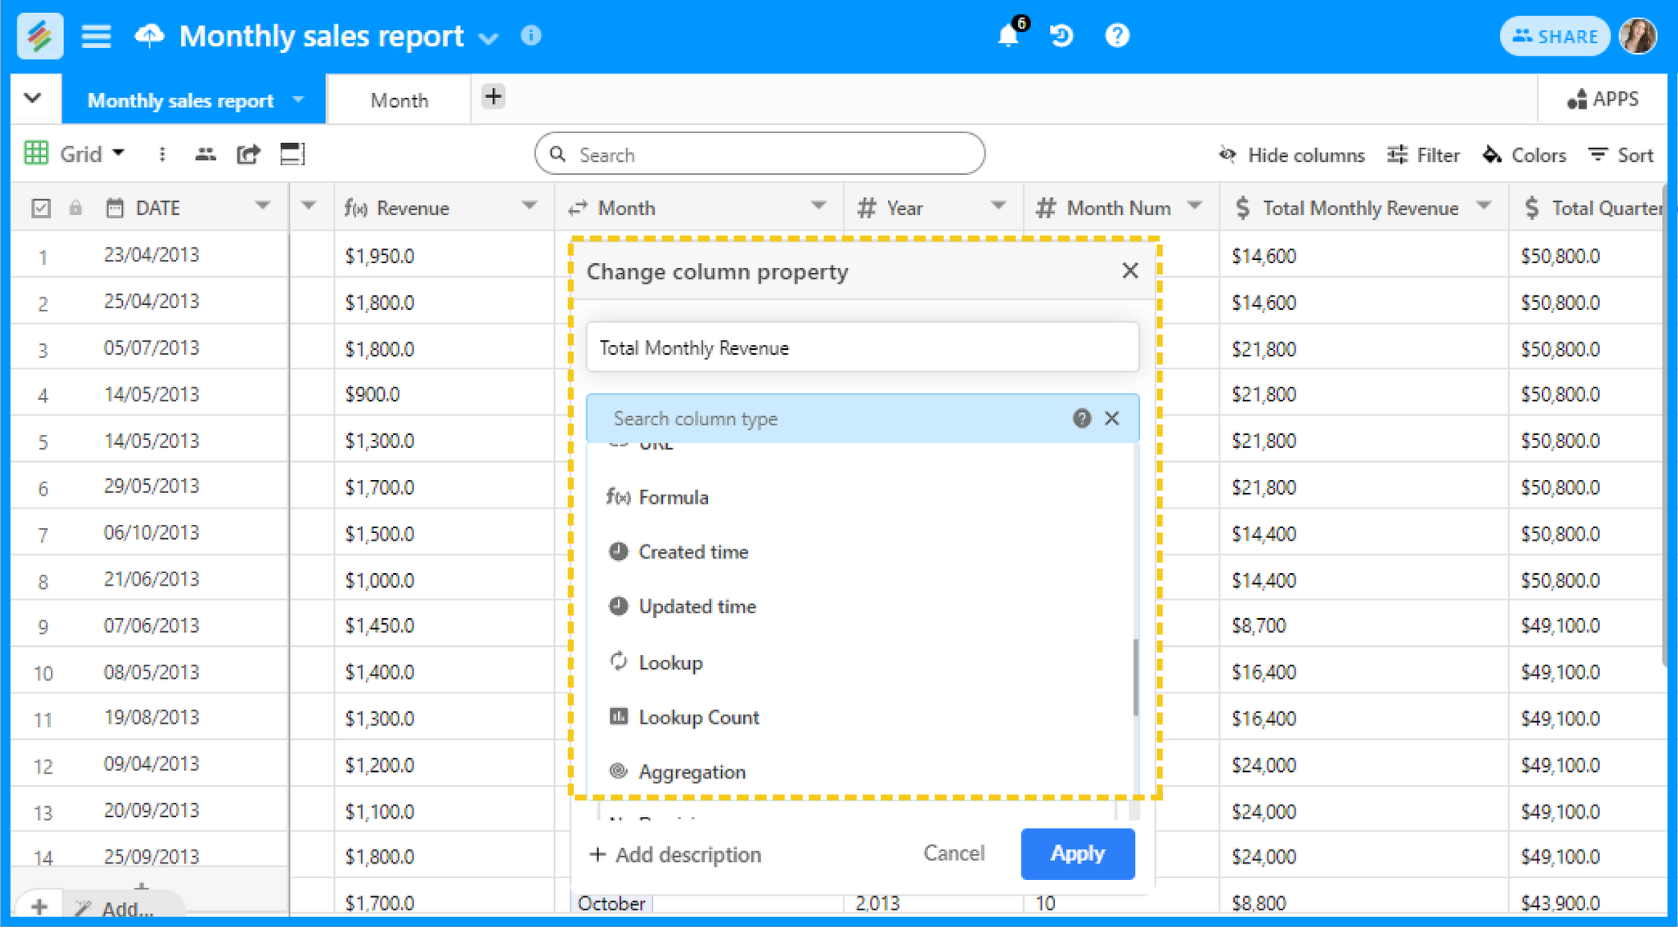Open the help question mark icon

(1117, 35)
